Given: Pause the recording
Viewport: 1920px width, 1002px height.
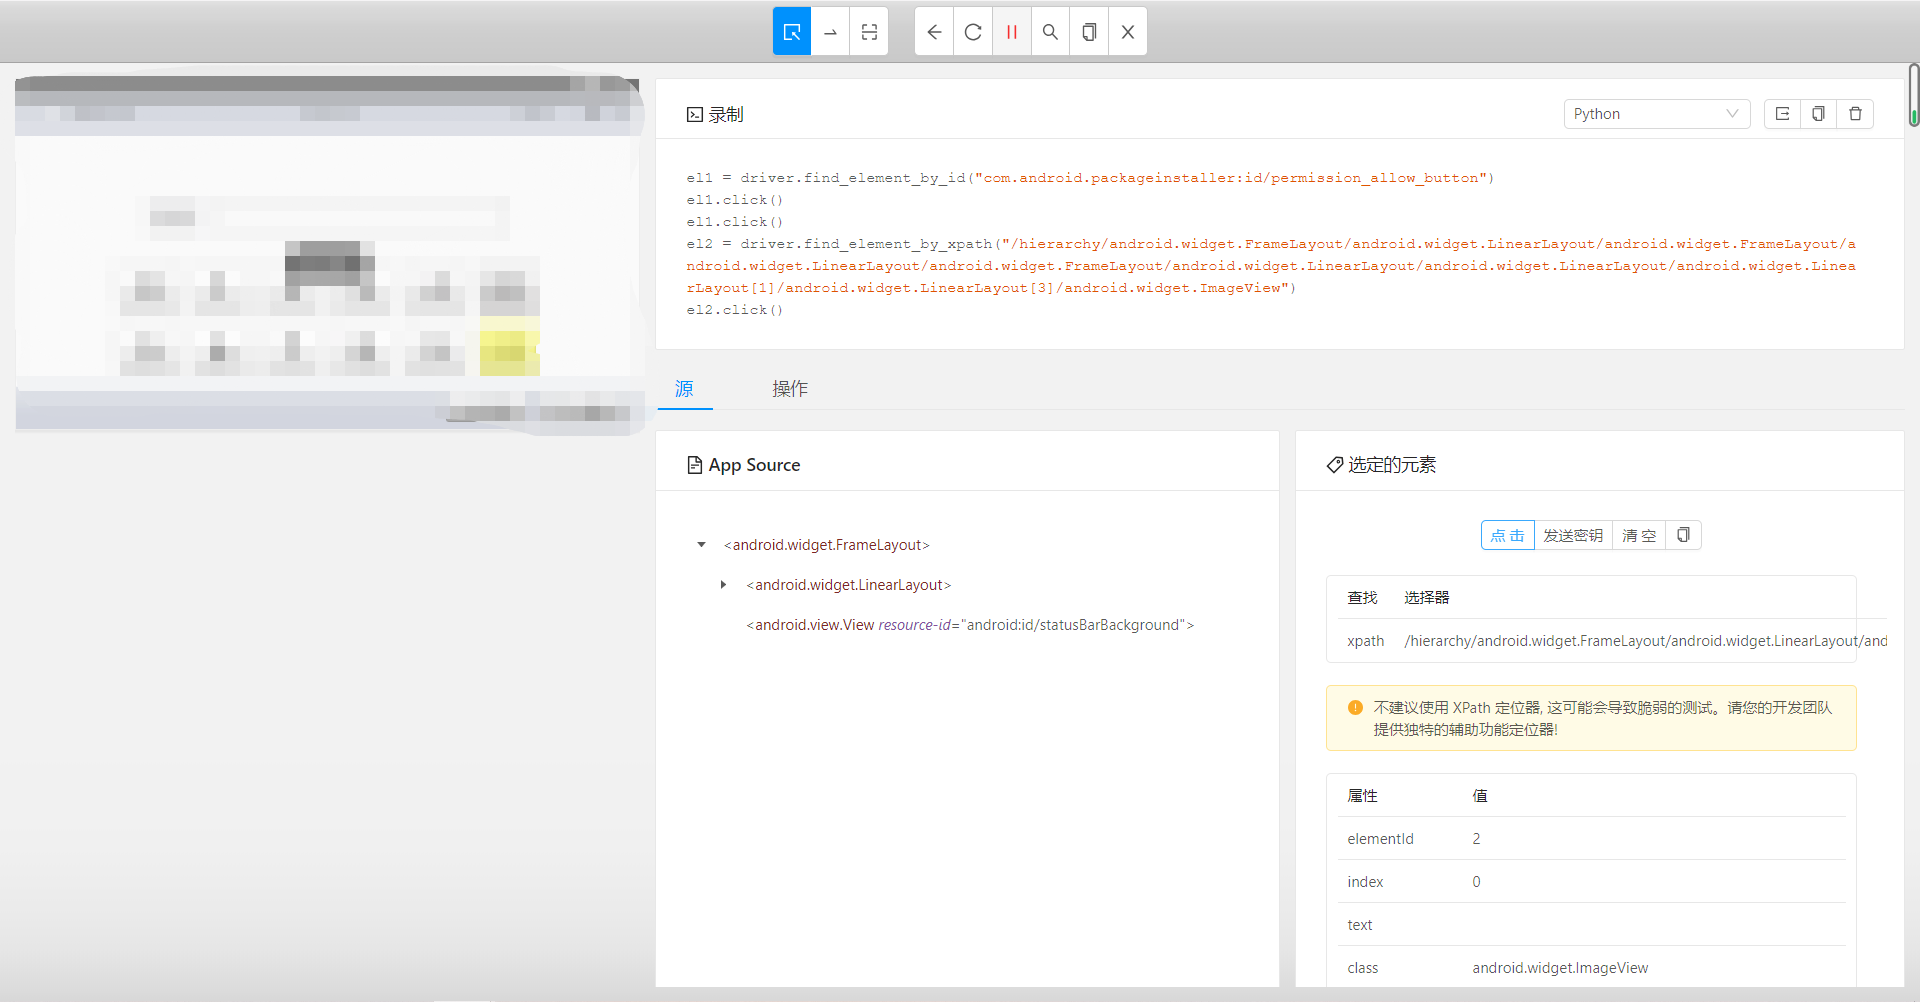Looking at the screenshot, I should tap(1011, 32).
